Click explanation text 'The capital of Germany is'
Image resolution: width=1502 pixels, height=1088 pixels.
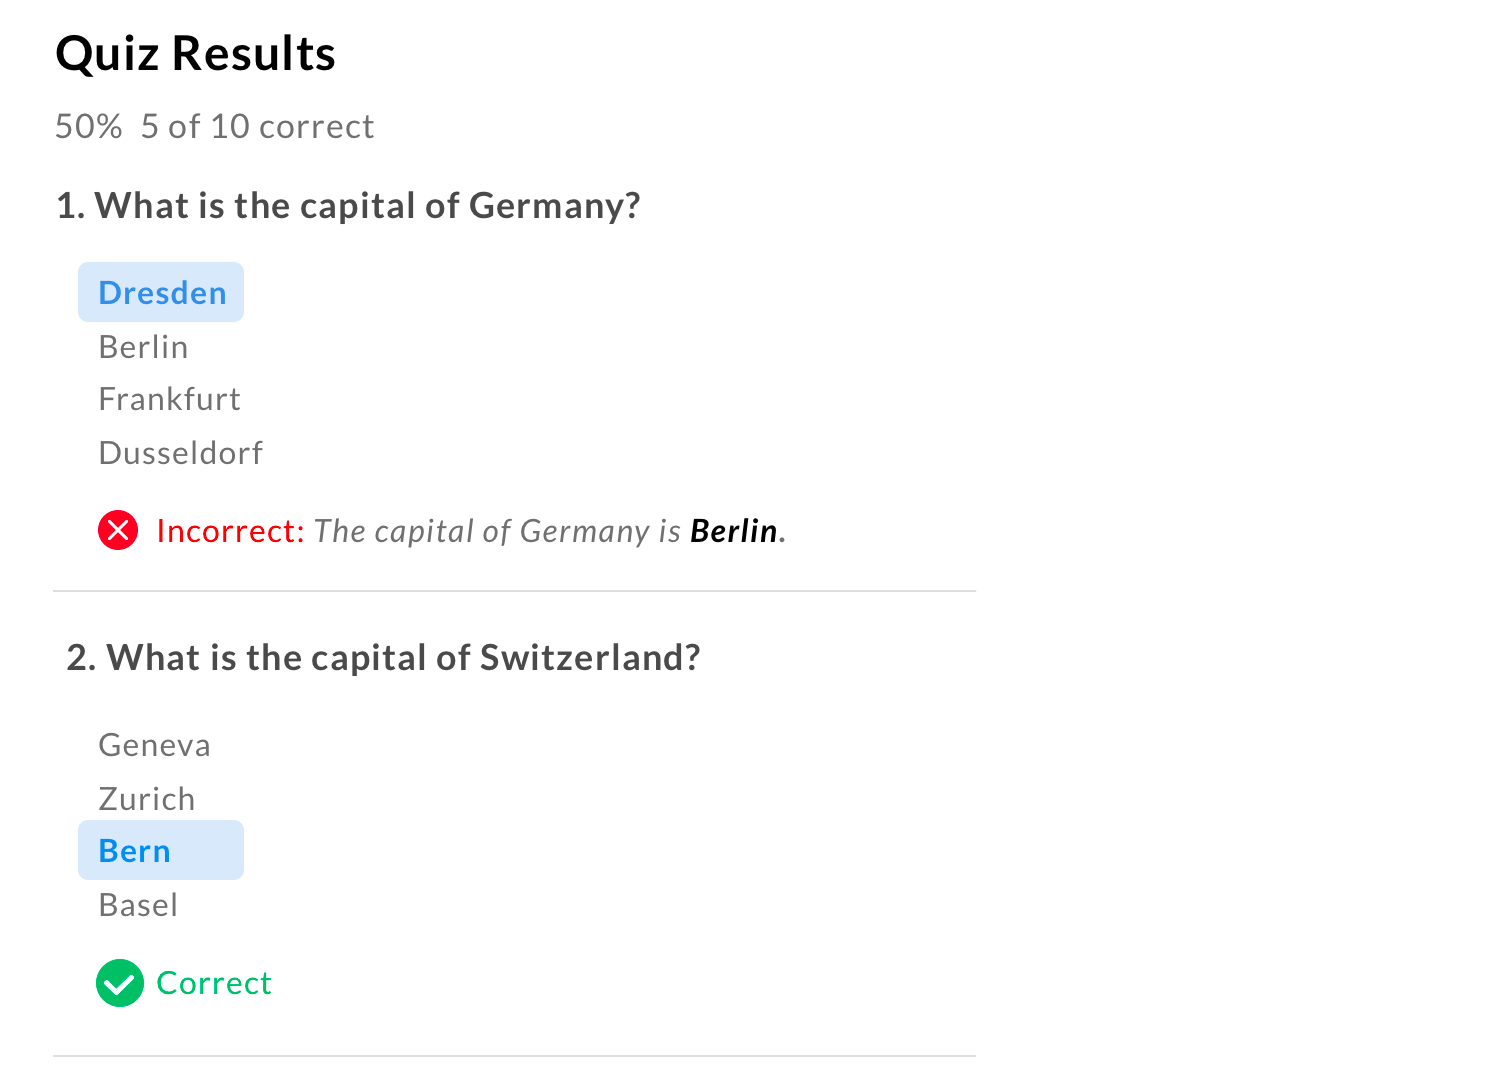(x=497, y=531)
